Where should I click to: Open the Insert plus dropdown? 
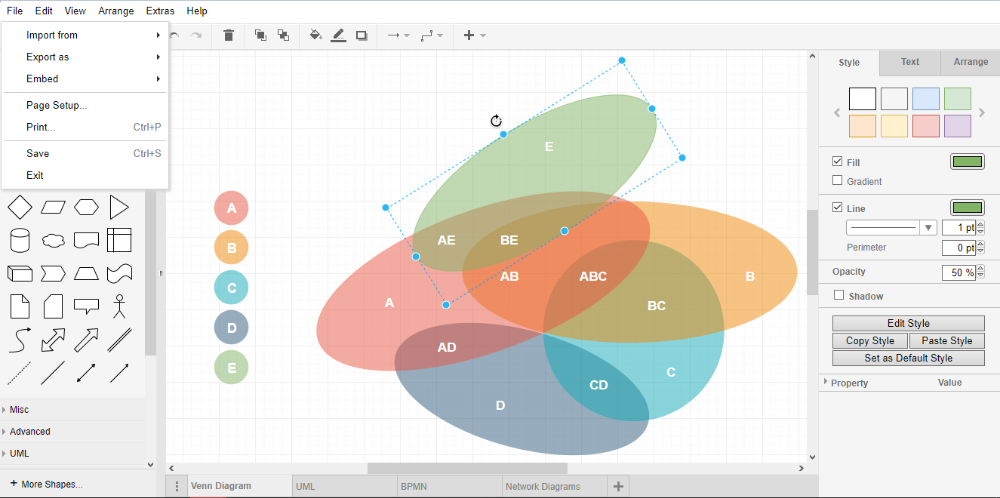[x=474, y=36]
